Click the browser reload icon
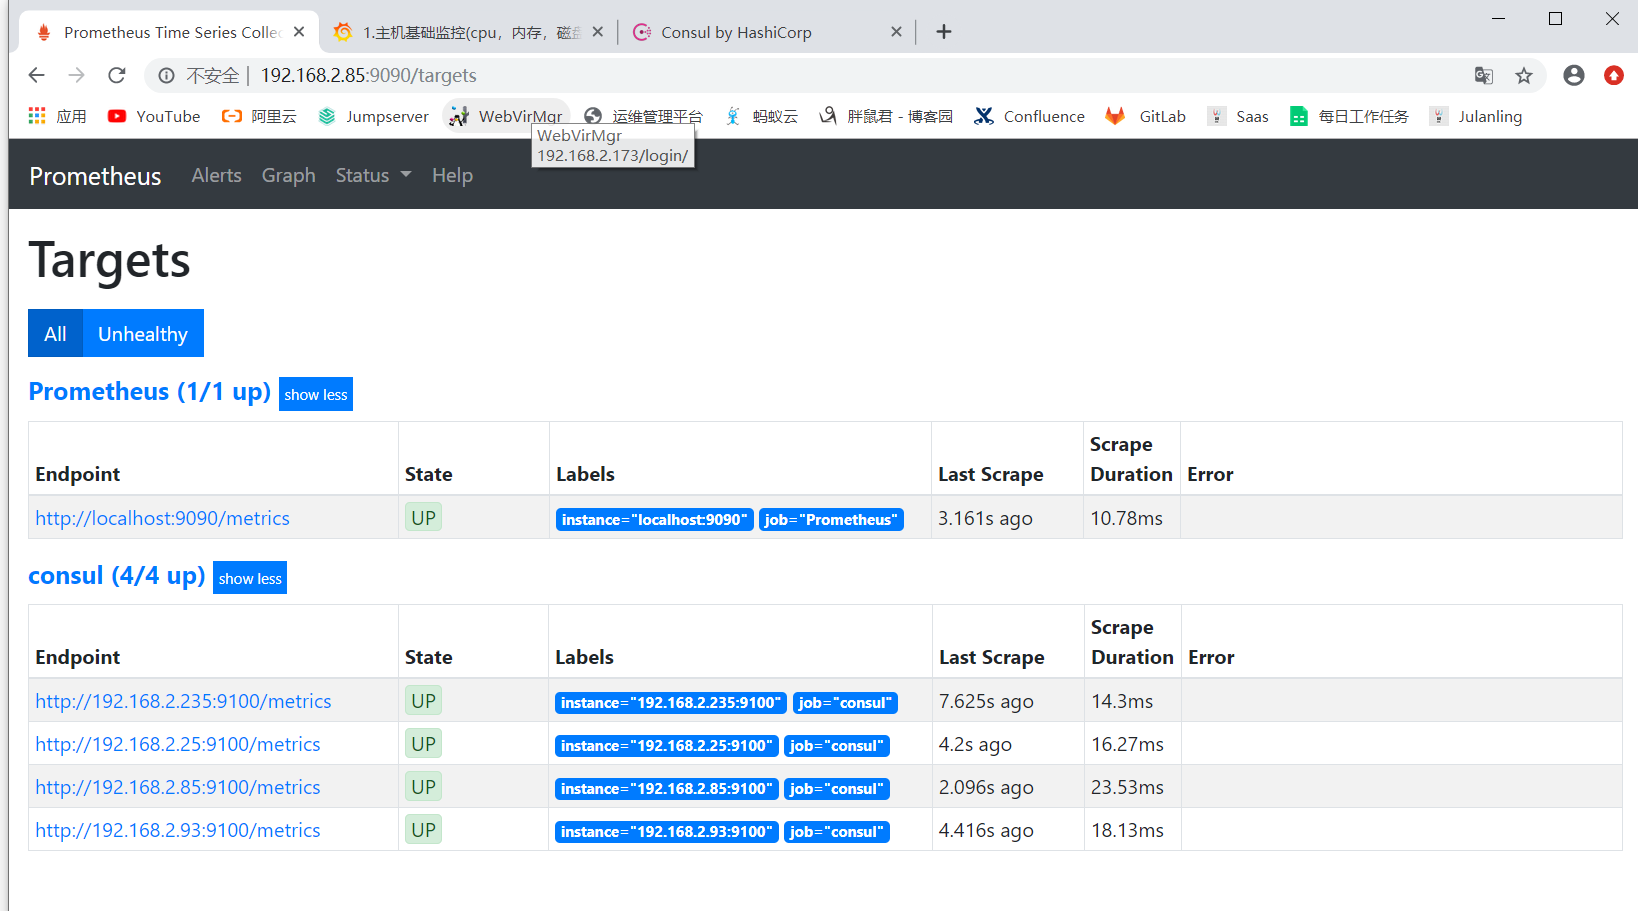Screen dimensions: 1638x911 [117, 75]
